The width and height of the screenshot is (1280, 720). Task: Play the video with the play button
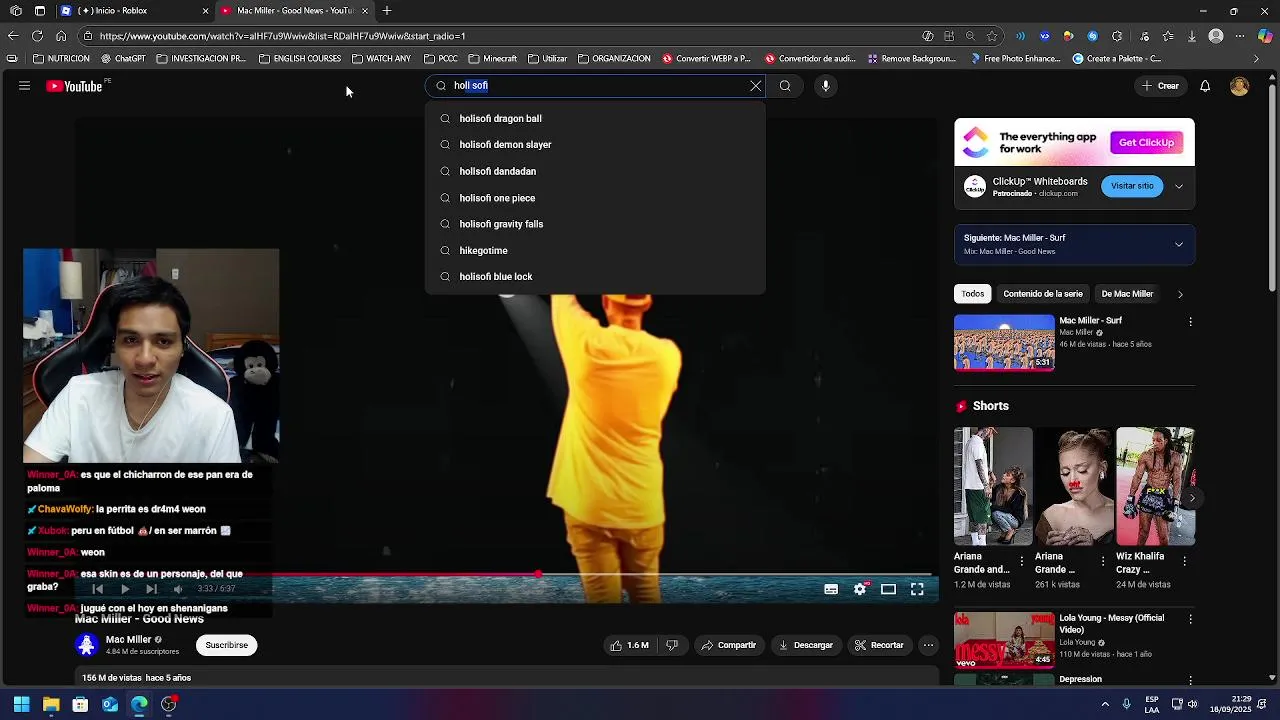(x=124, y=589)
